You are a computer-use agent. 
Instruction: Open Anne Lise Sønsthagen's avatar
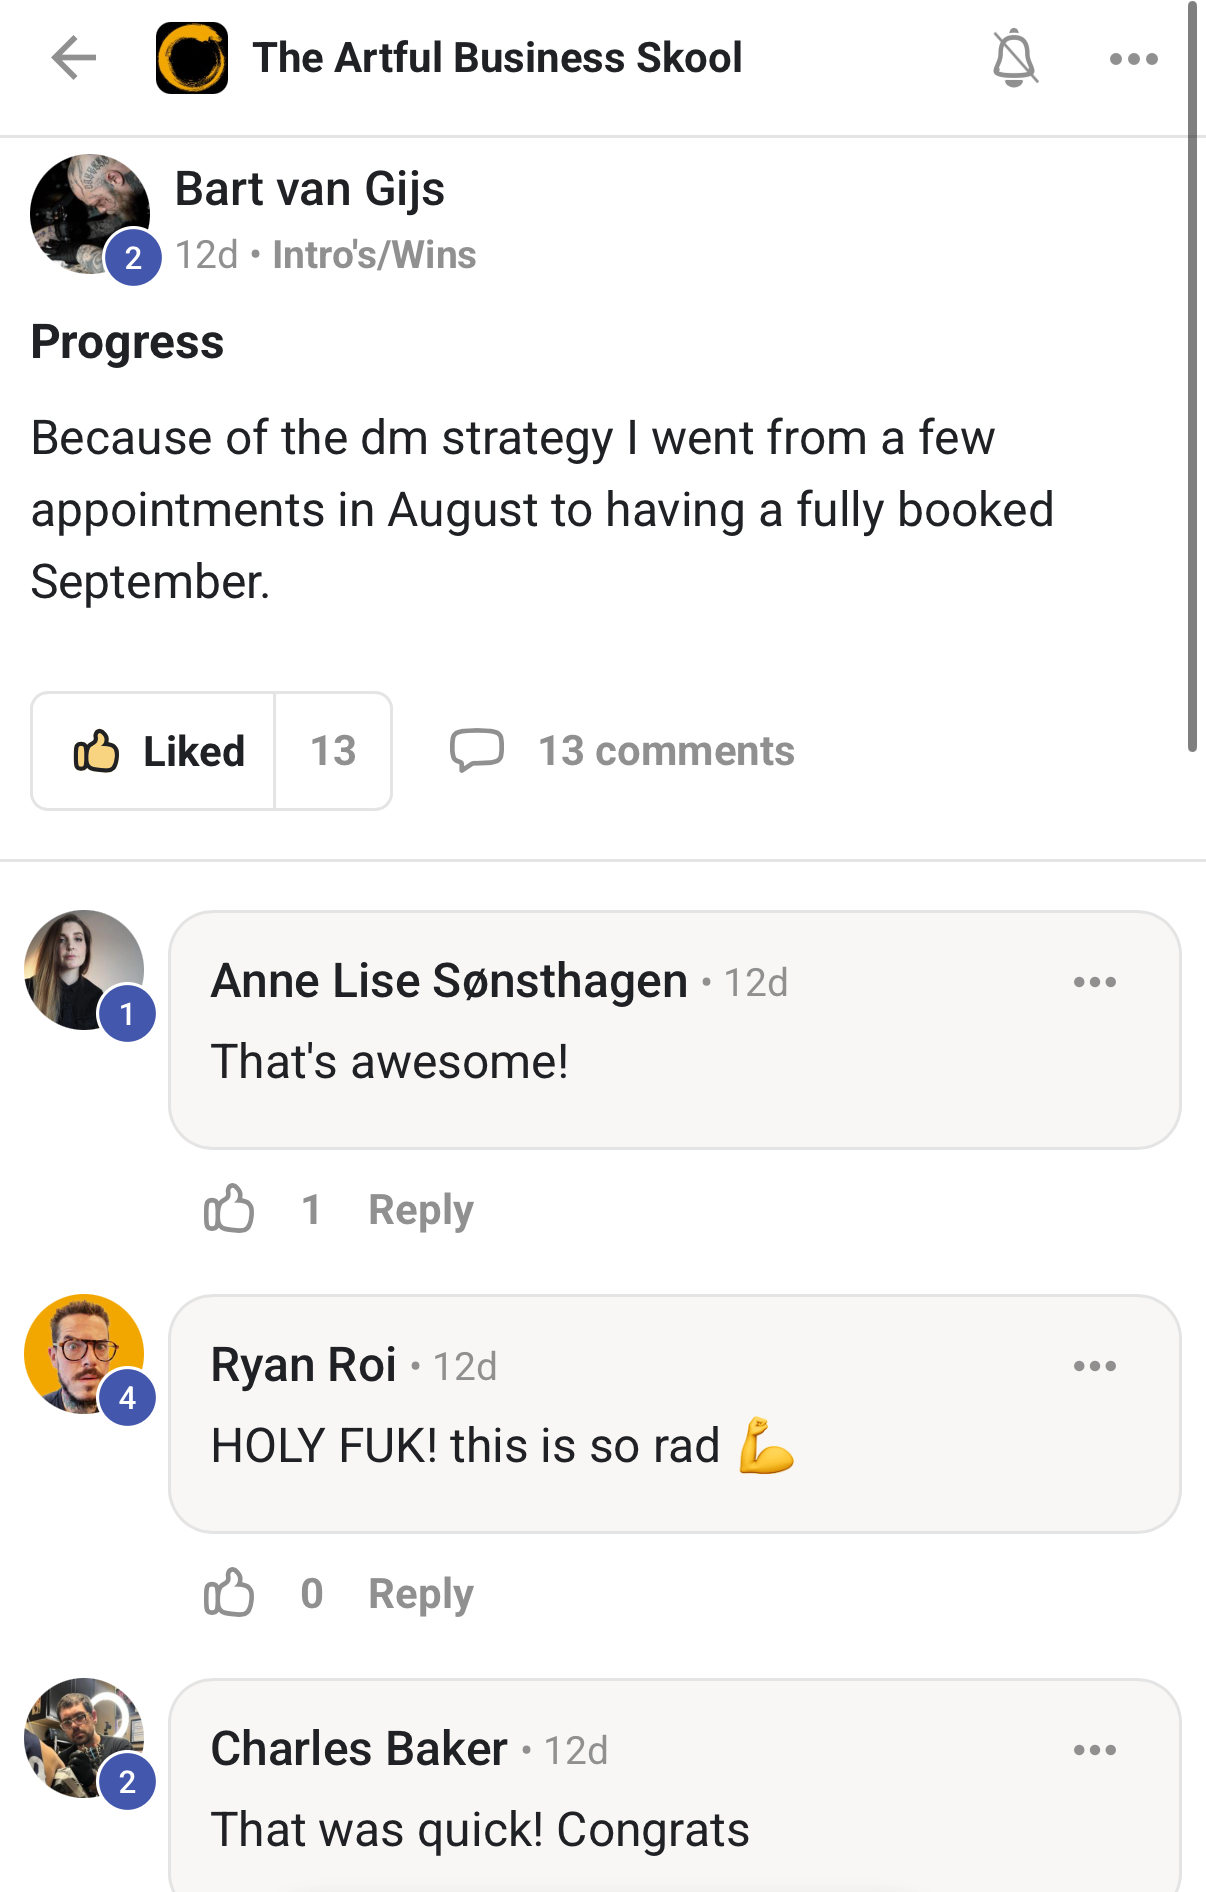tap(84, 970)
